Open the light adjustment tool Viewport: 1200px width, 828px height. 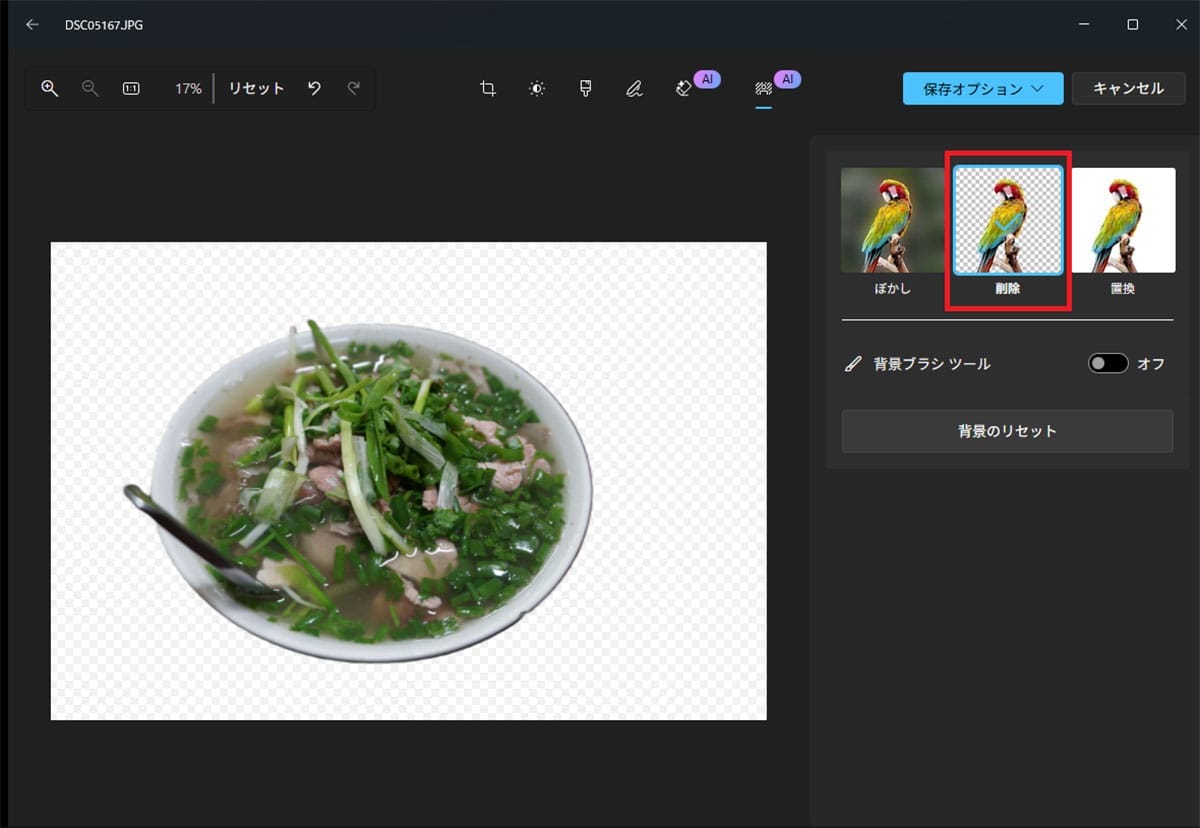tap(536, 88)
